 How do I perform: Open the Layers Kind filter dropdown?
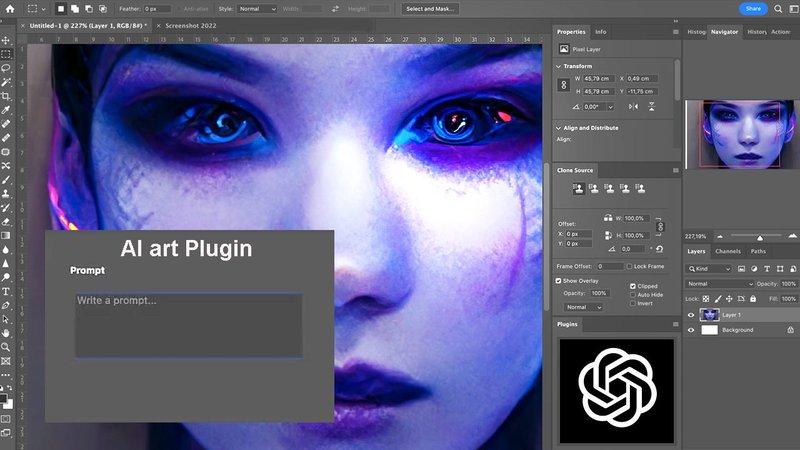pos(709,268)
